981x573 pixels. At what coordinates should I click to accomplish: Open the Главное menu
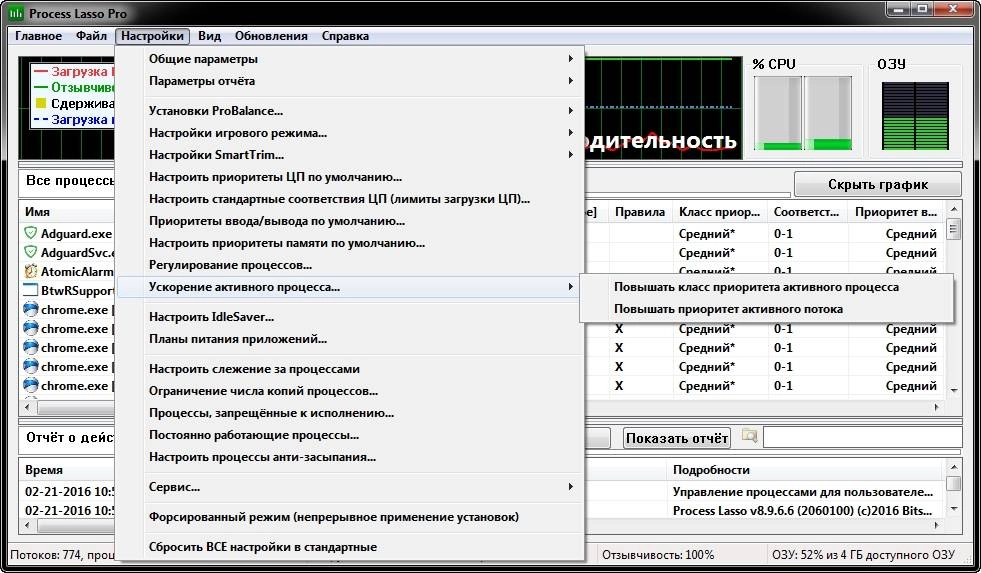[38, 36]
